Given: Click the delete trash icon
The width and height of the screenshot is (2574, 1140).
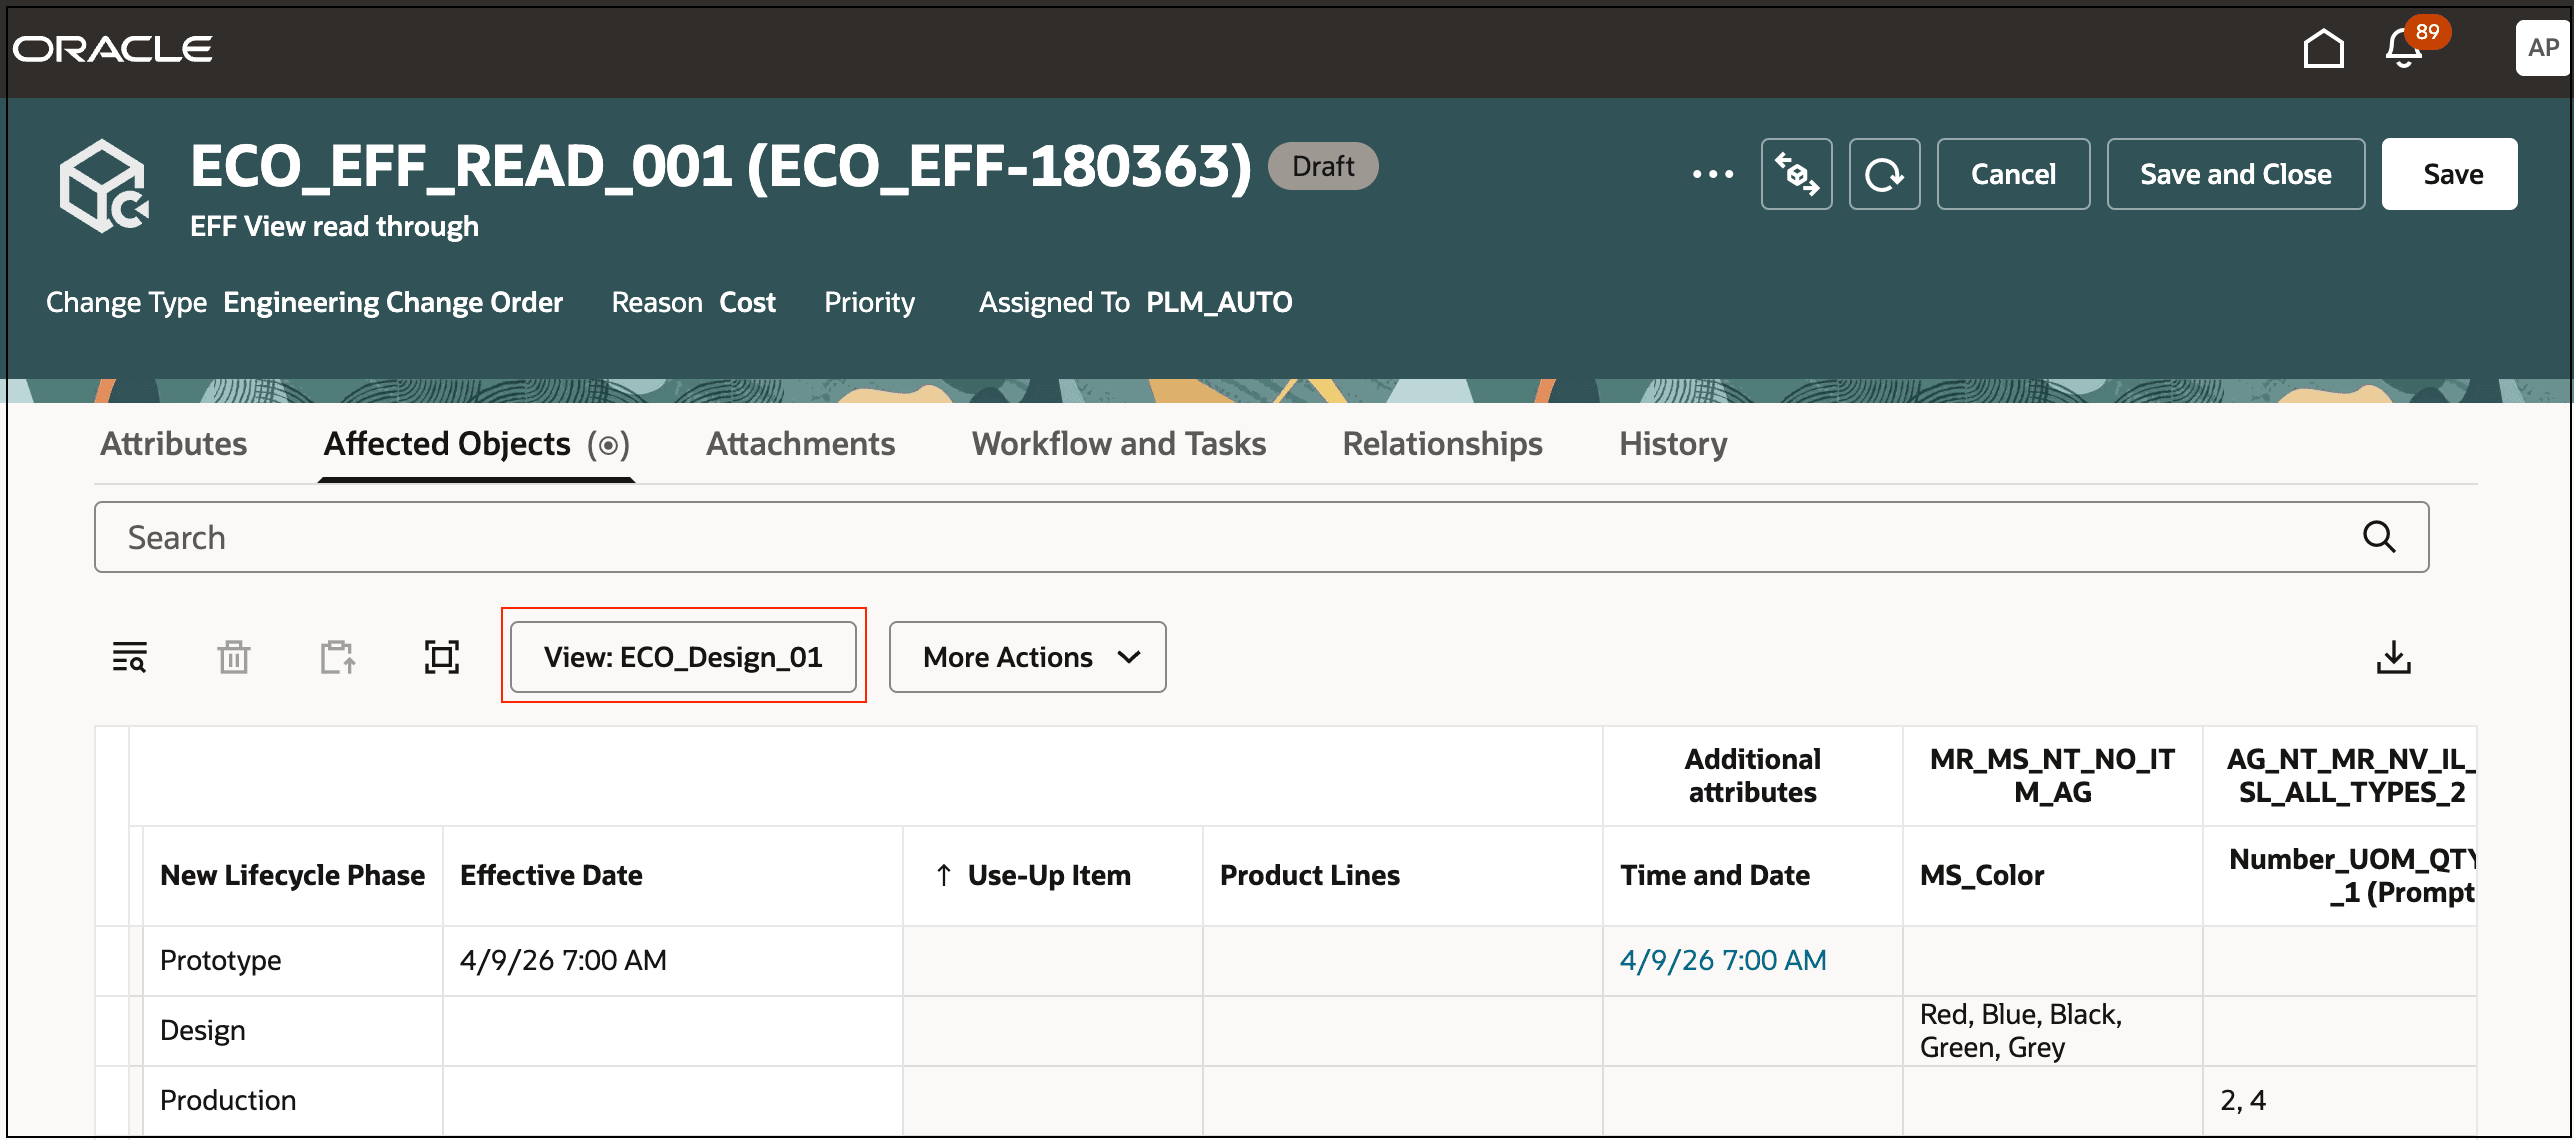Looking at the screenshot, I should click(233, 657).
